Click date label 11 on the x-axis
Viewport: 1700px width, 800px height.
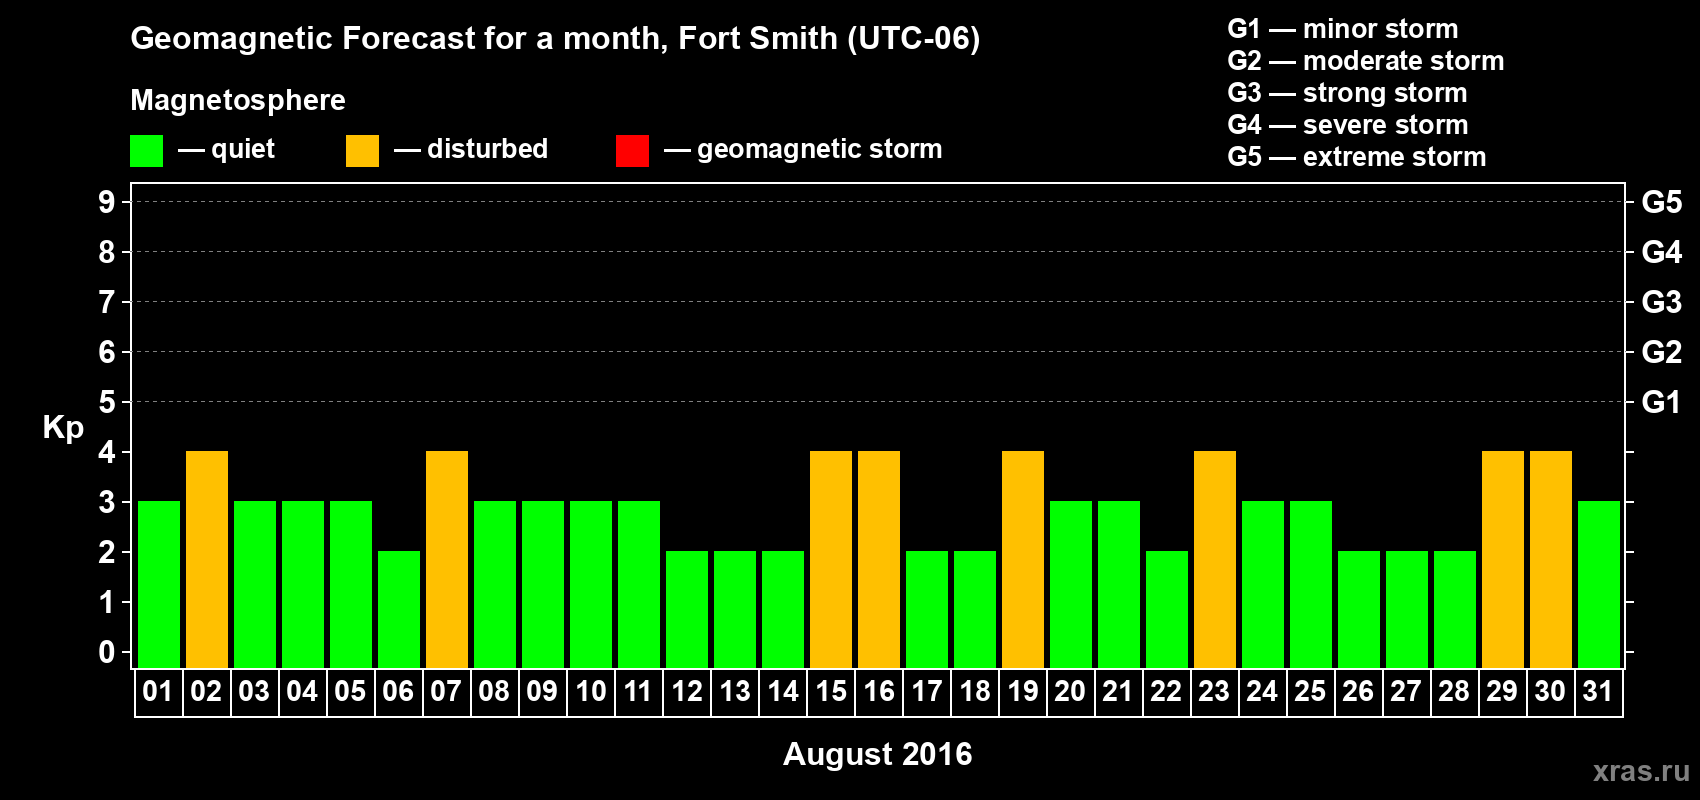[638, 692]
